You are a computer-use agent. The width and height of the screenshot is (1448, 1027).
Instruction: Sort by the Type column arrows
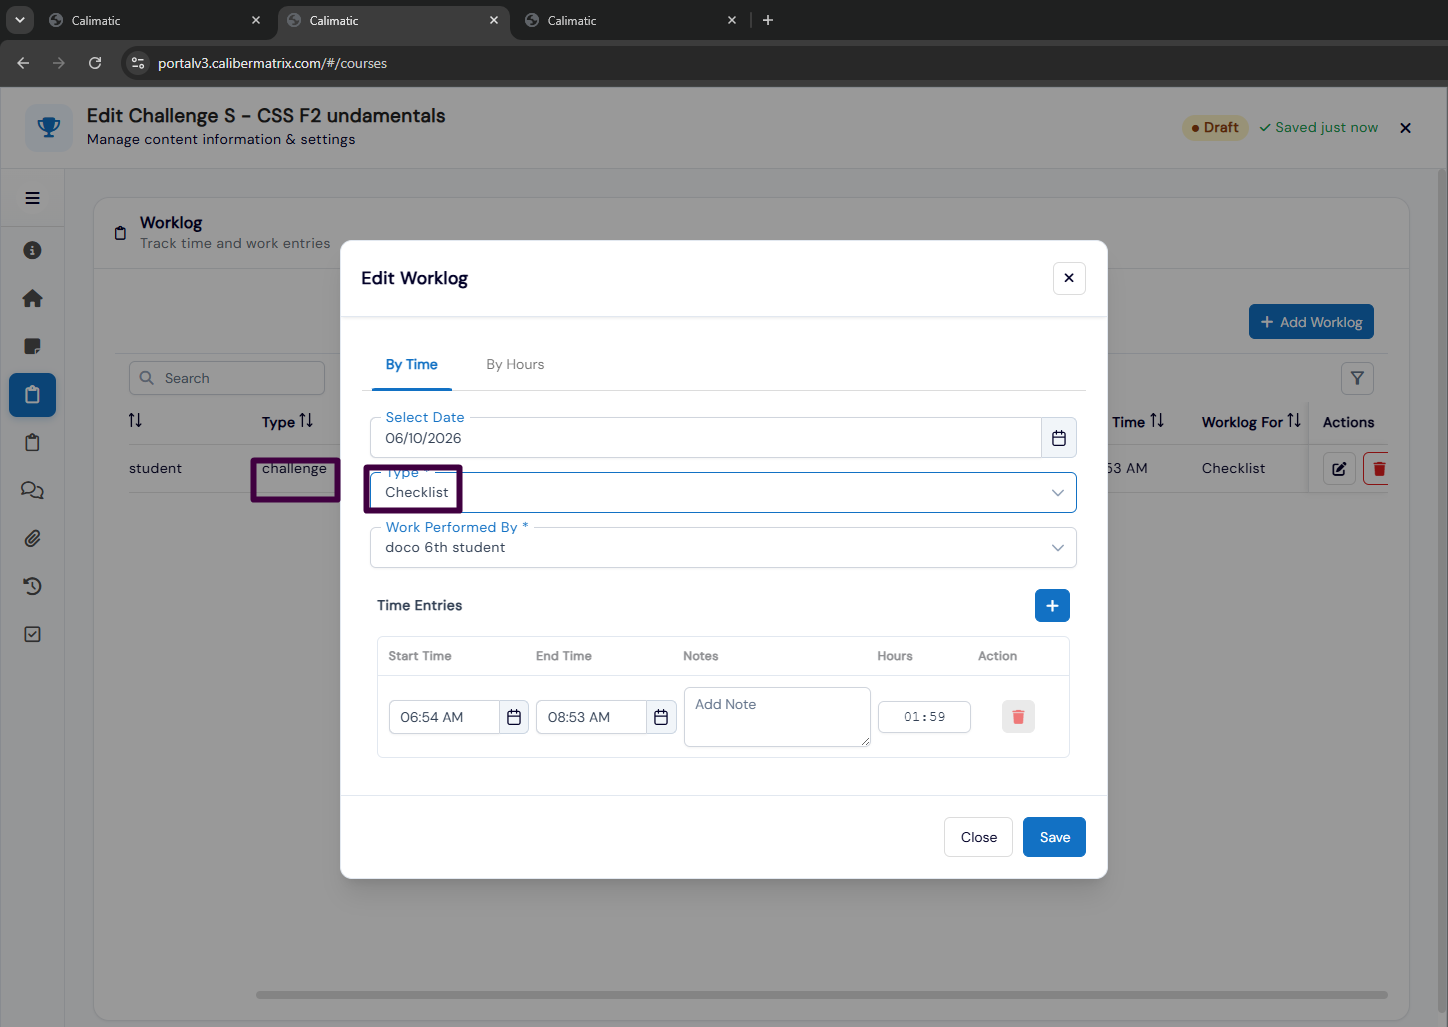tap(306, 421)
